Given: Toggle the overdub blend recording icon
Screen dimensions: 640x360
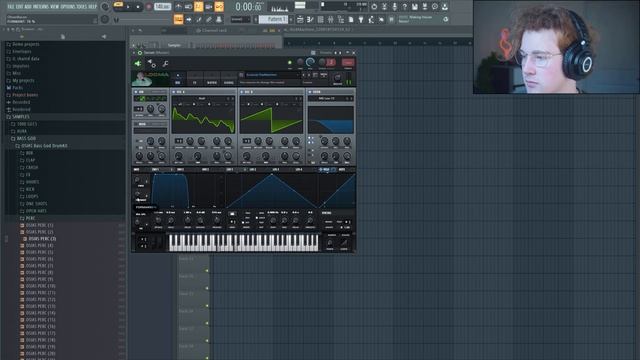Looking at the screenshot, I should (209, 7).
